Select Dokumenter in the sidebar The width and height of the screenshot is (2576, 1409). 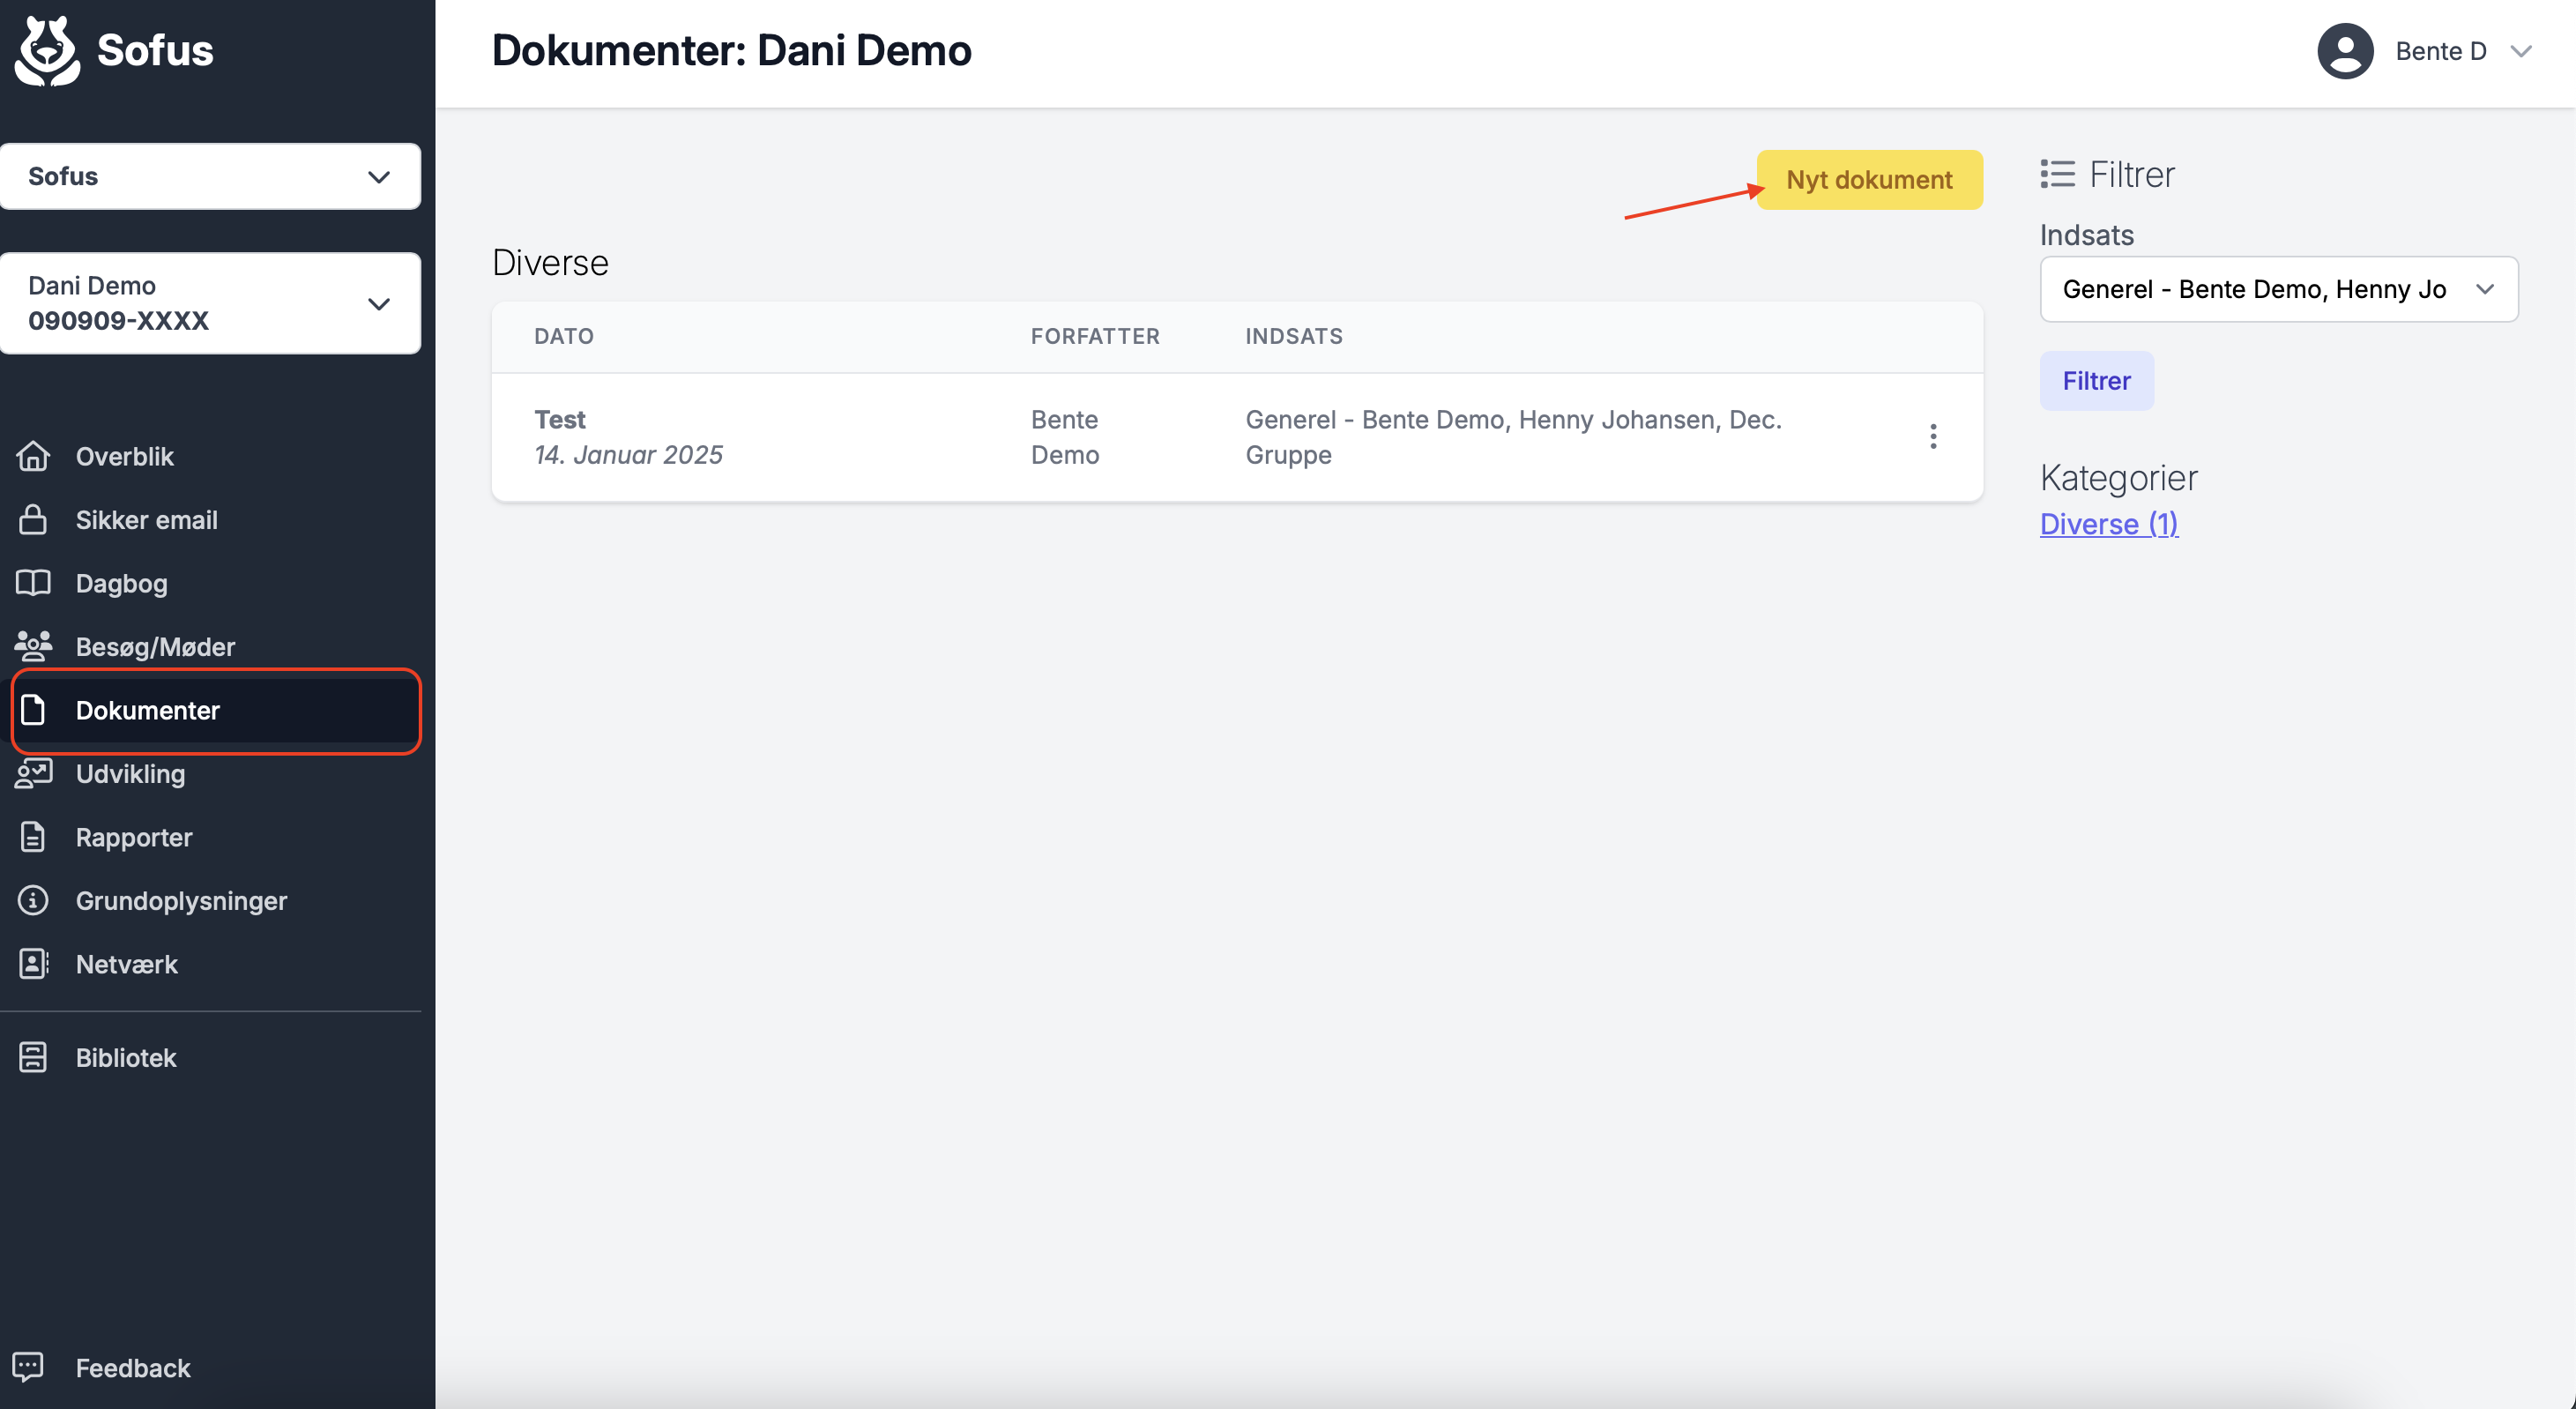coord(216,710)
